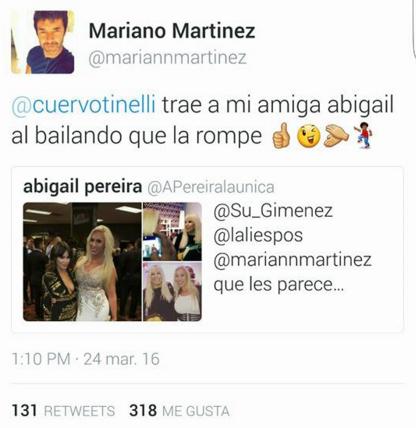This screenshot has height=428, width=416.
Task: View the 318 Me Gusta list
Action: pyautogui.click(x=179, y=411)
